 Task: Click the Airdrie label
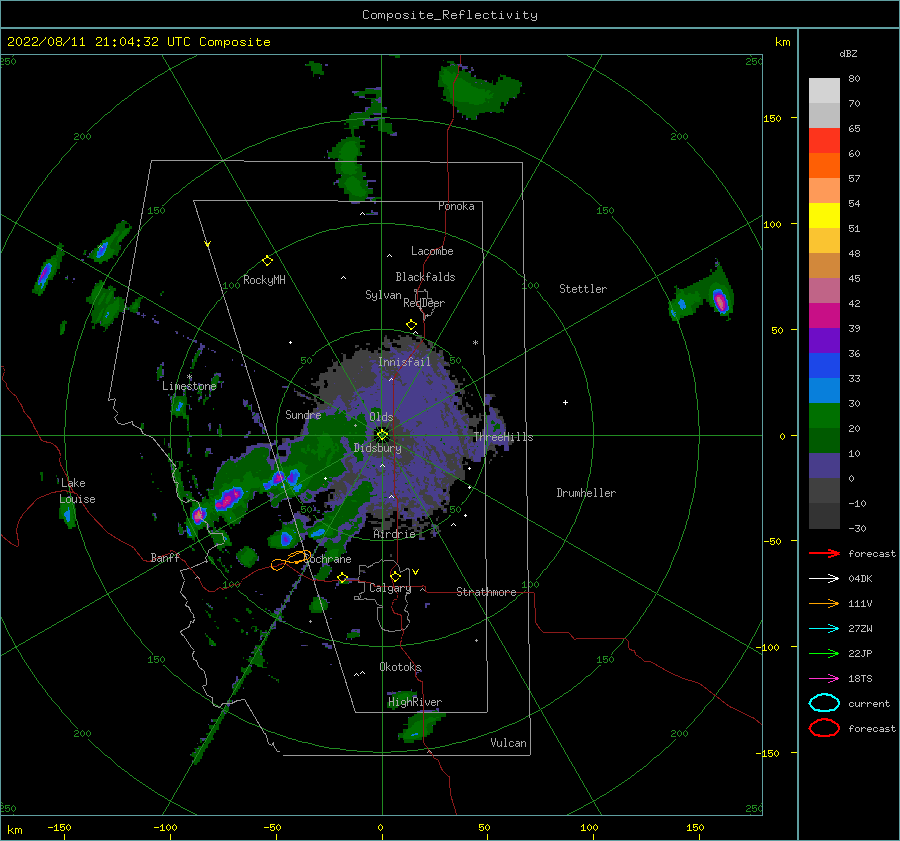tap(394, 534)
